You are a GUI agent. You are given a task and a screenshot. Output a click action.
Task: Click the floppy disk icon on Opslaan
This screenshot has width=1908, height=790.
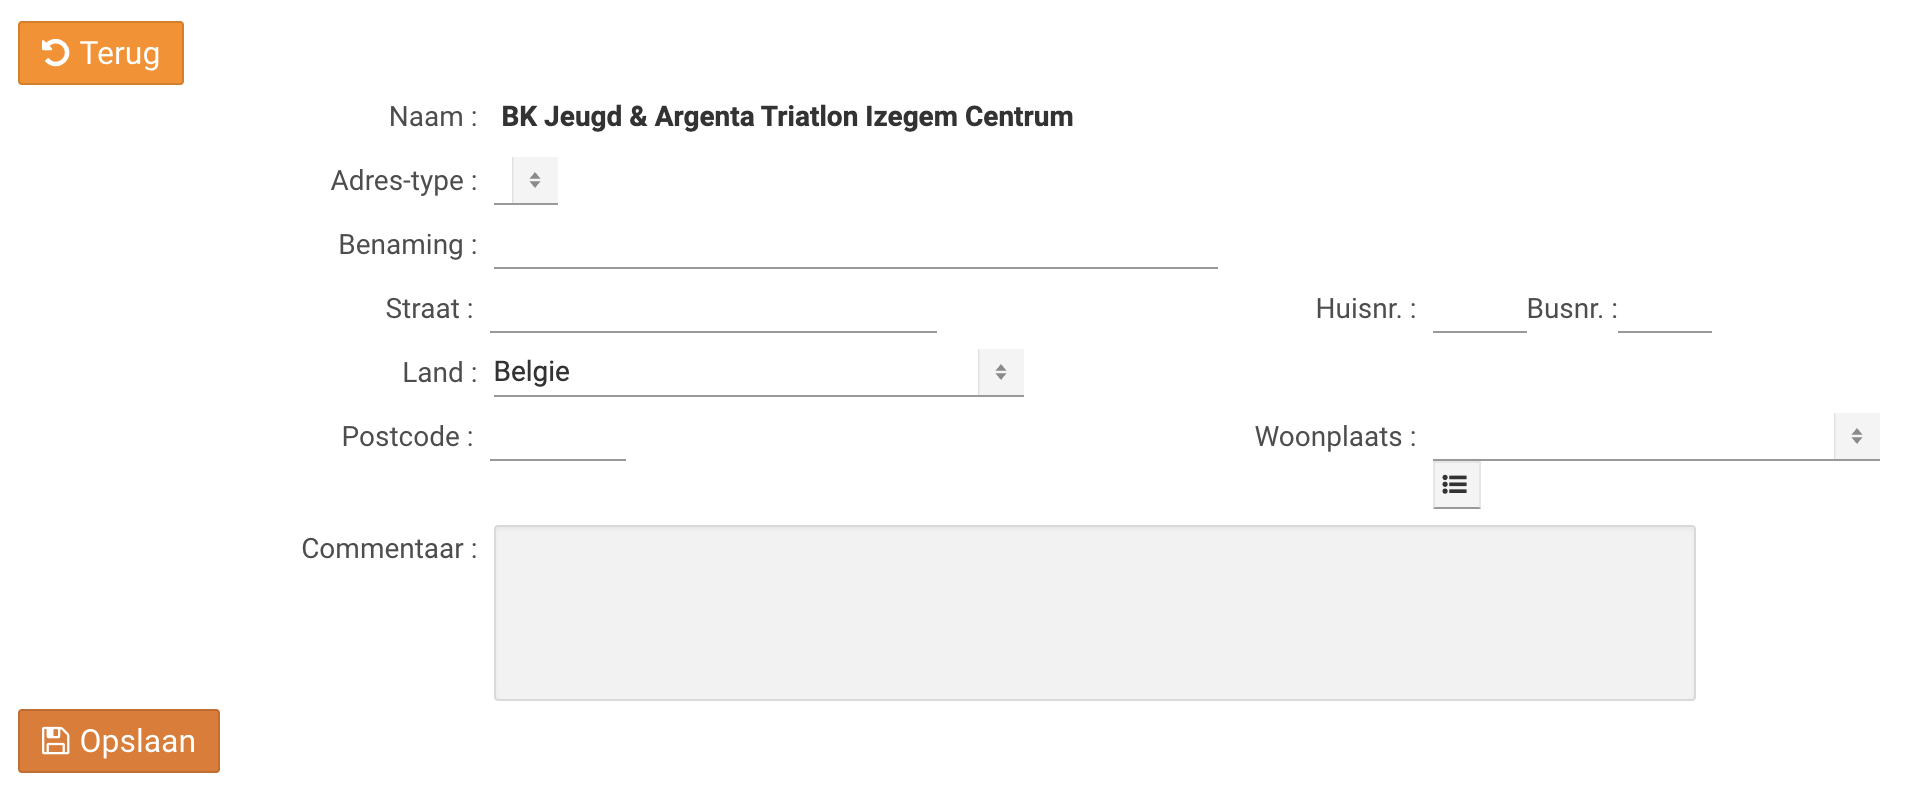click(55, 741)
